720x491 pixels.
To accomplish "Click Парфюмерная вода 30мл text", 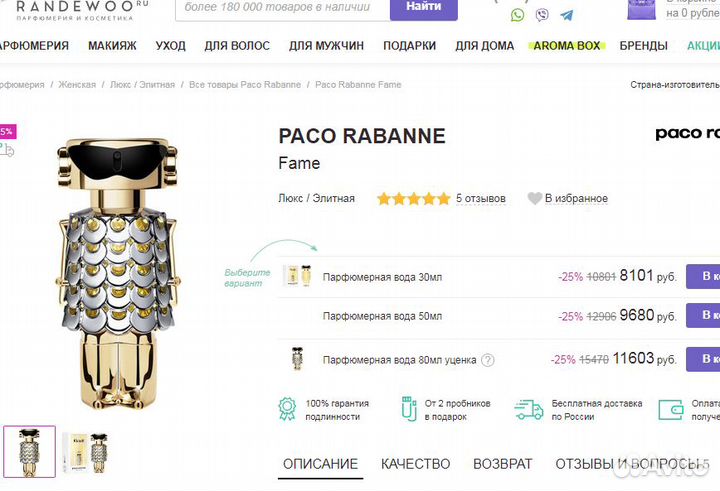I will pos(382,277).
